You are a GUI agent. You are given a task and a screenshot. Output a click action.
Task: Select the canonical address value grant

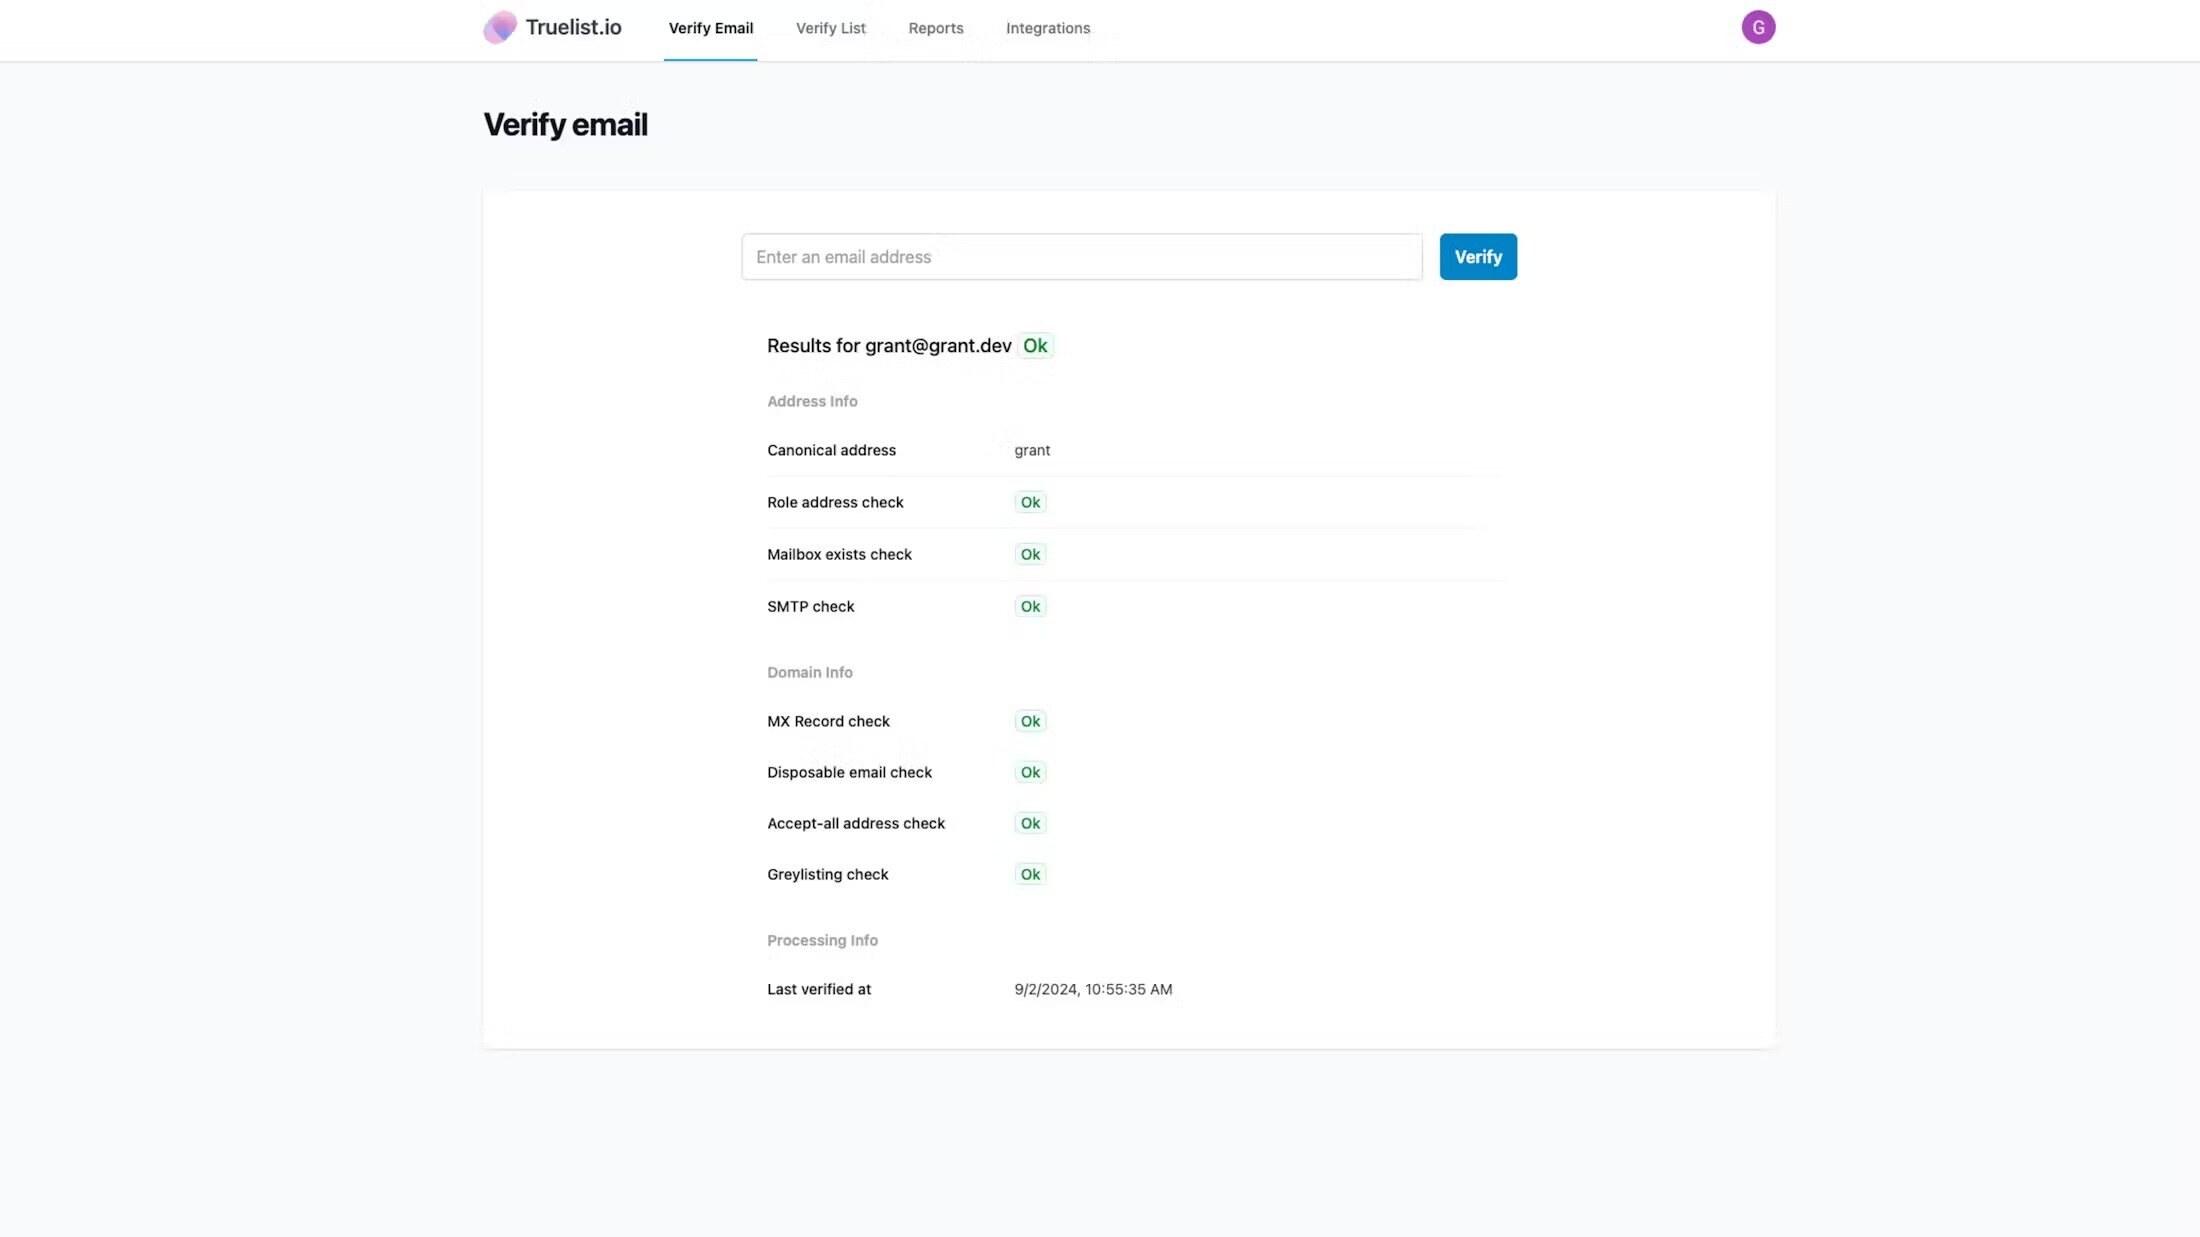[x=1032, y=450]
